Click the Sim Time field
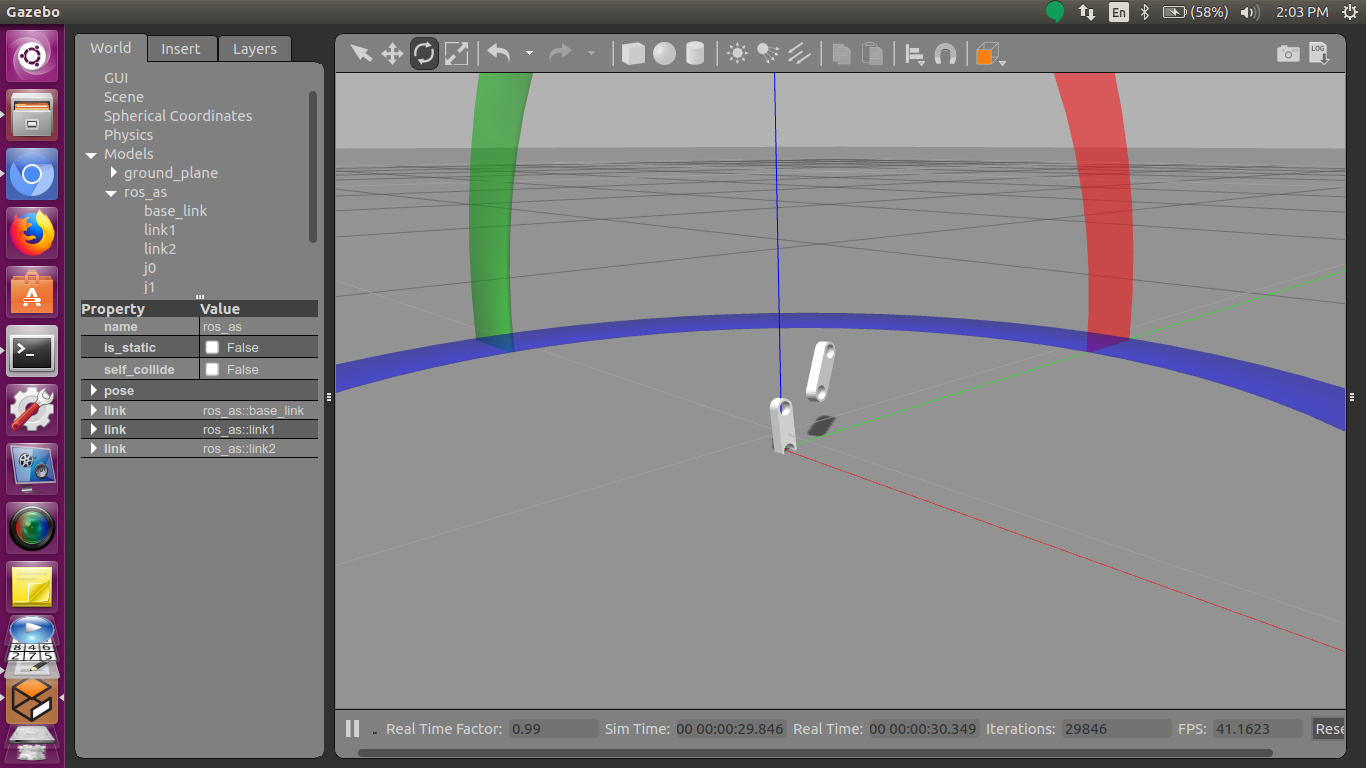The image size is (1366, 768). 731,729
